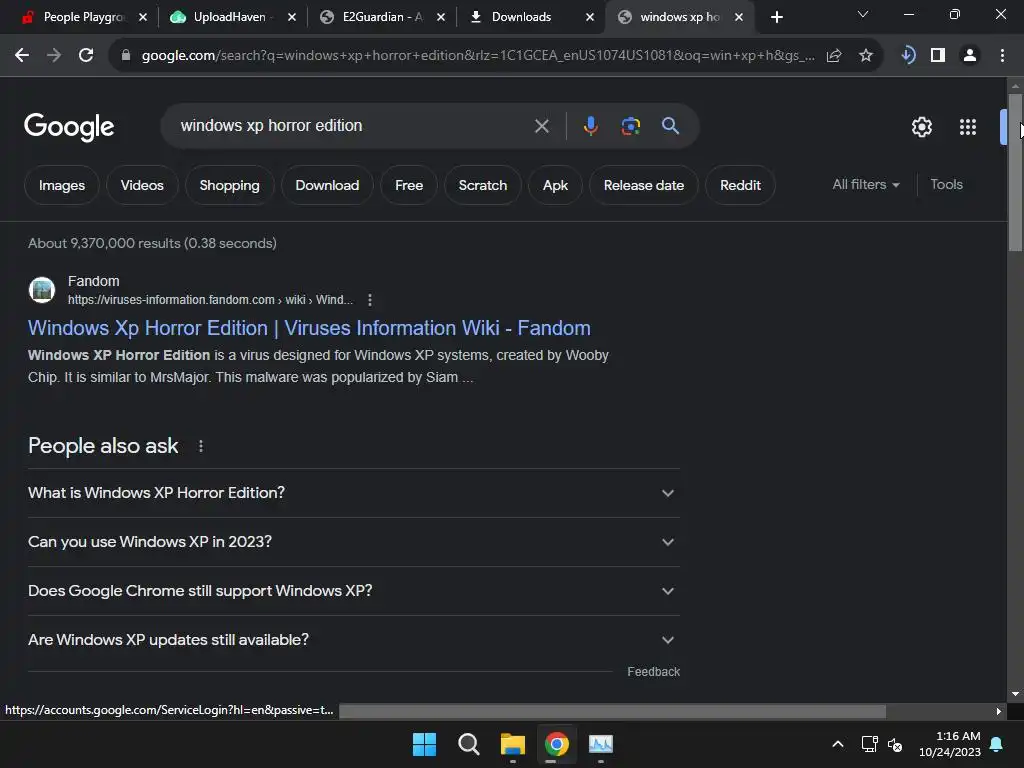Filter results by Images
Screen dimensions: 1024x768
pyautogui.click(x=62, y=185)
